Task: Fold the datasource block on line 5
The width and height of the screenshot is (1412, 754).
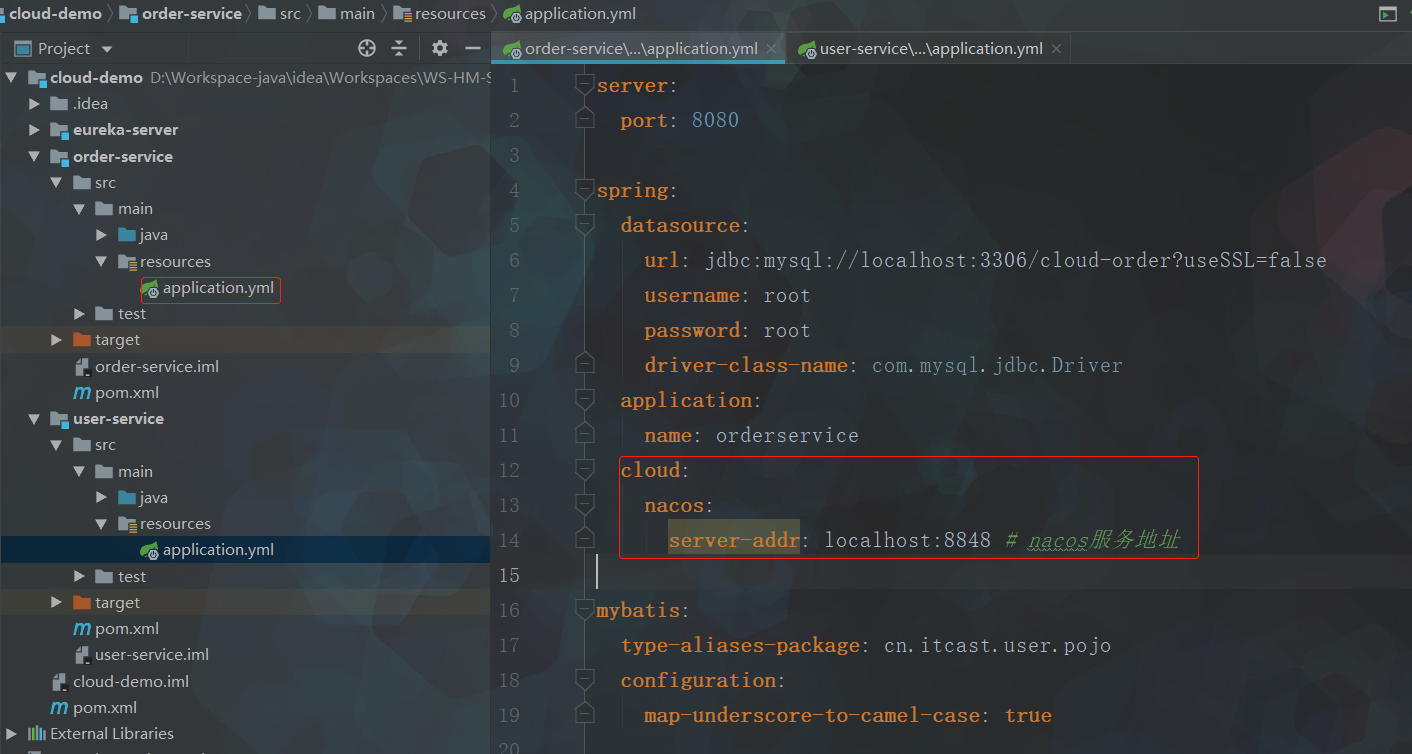Action: coord(585,226)
